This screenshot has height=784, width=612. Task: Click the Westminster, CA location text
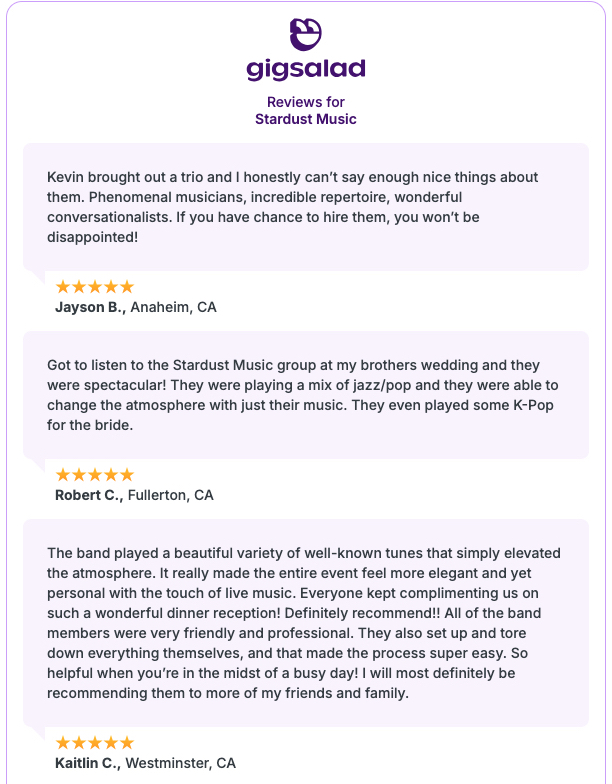point(183,763)
